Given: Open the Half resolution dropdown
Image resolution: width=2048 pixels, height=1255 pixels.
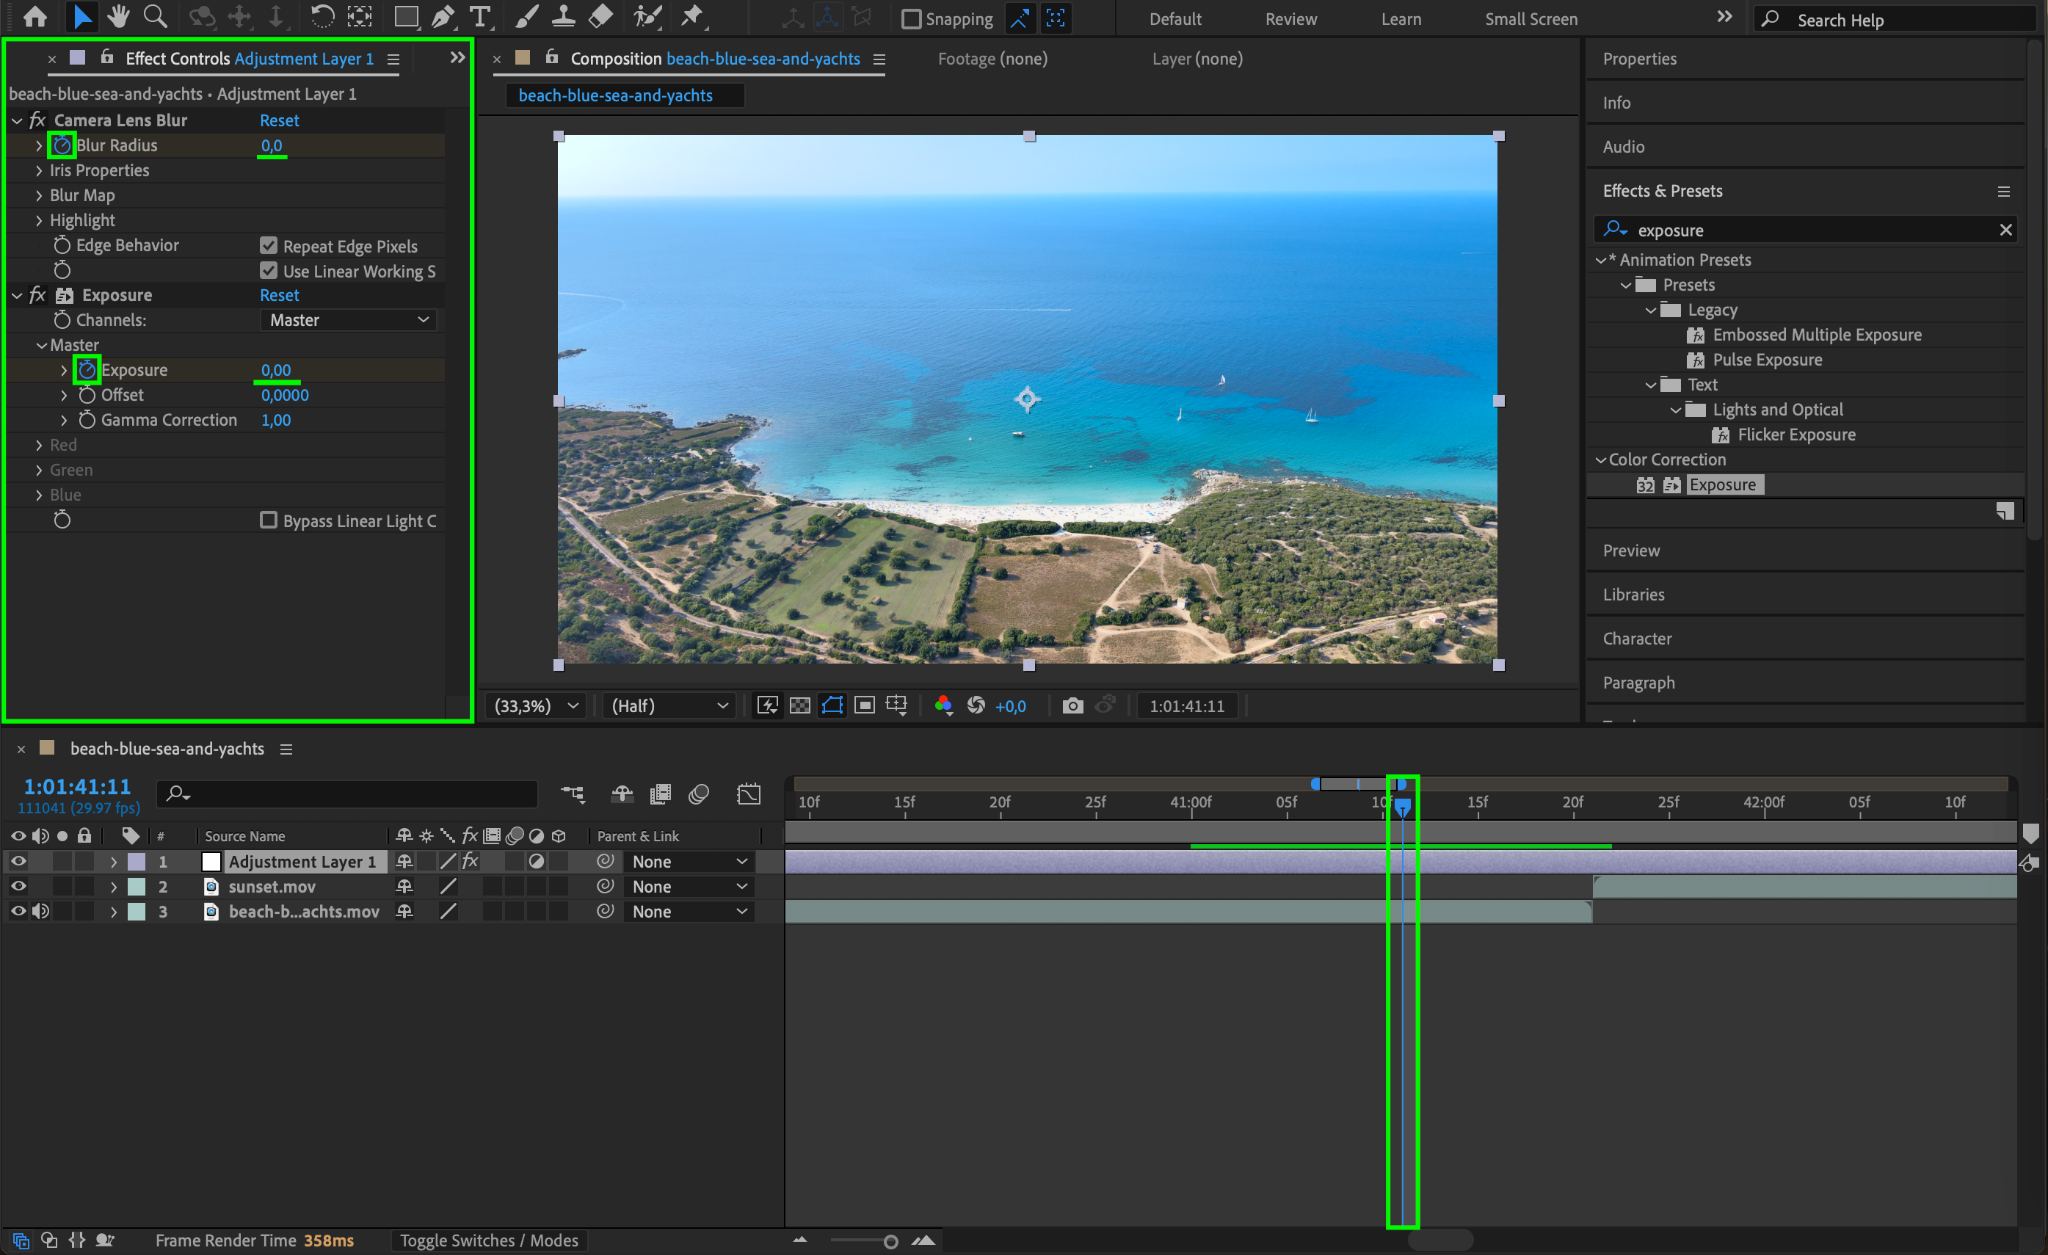Looking at the screenshot, I should coord(668,706).
